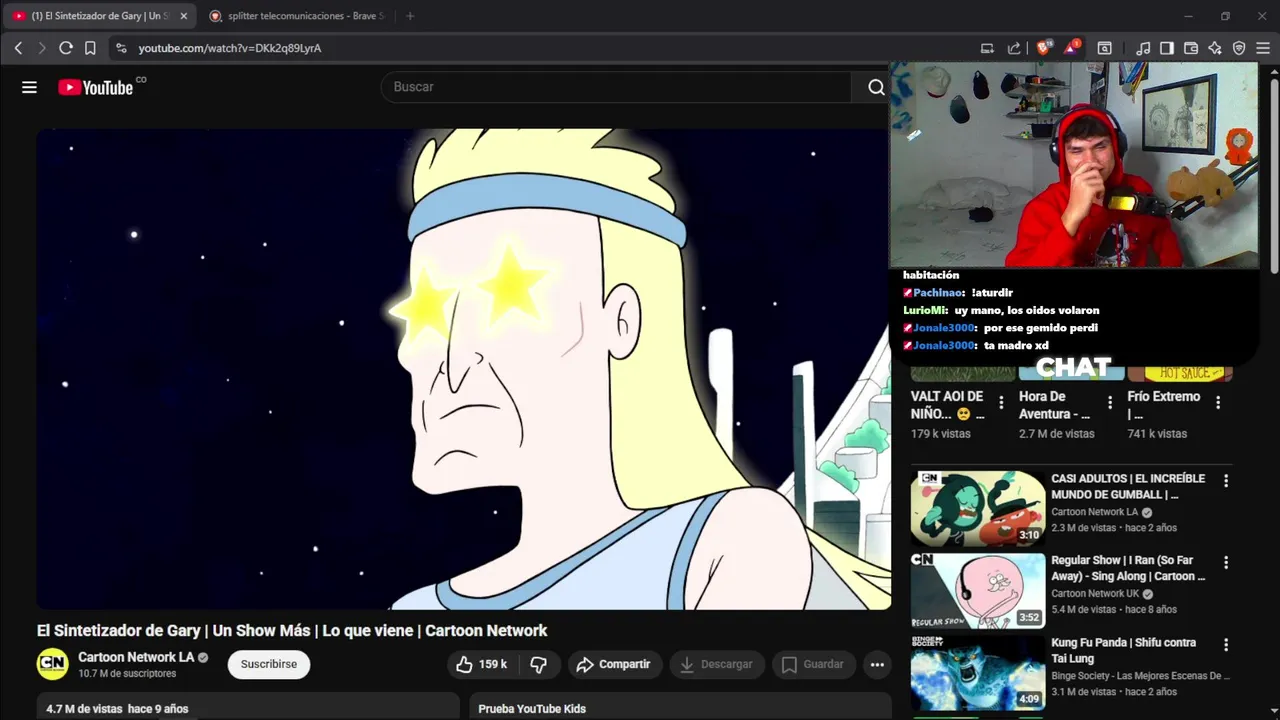Click the Compartir share button
Screen dimensions: 1280x720
(x=613, y=664)
